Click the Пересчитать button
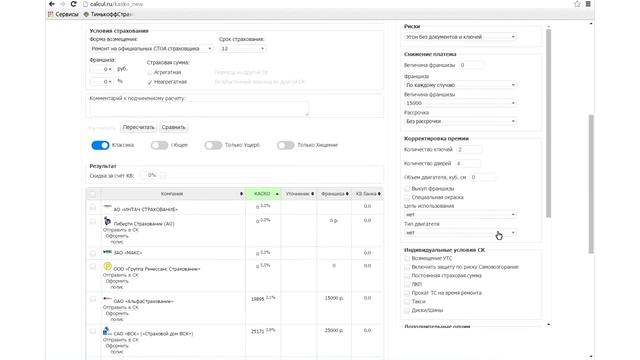Image resolution: width=640 pixels, height=360 pixels. coord(138,127)
